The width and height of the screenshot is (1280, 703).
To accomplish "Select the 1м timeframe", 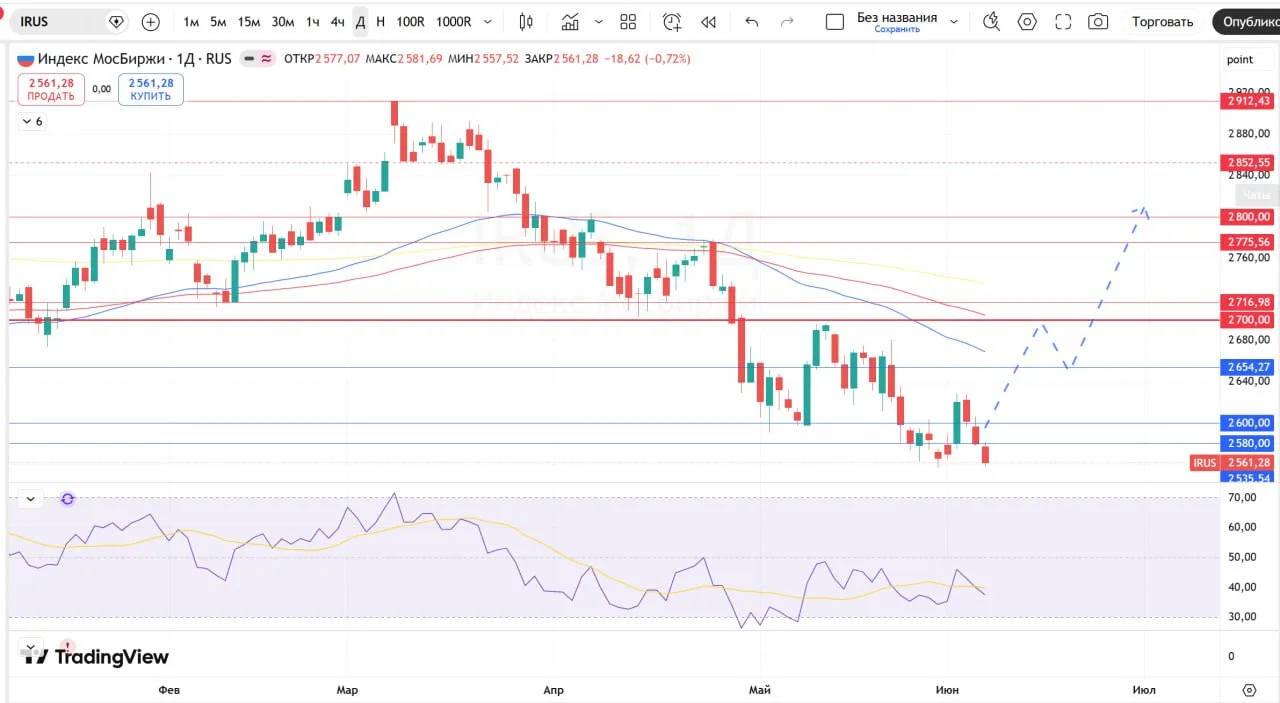I will [x=191, y=21].
